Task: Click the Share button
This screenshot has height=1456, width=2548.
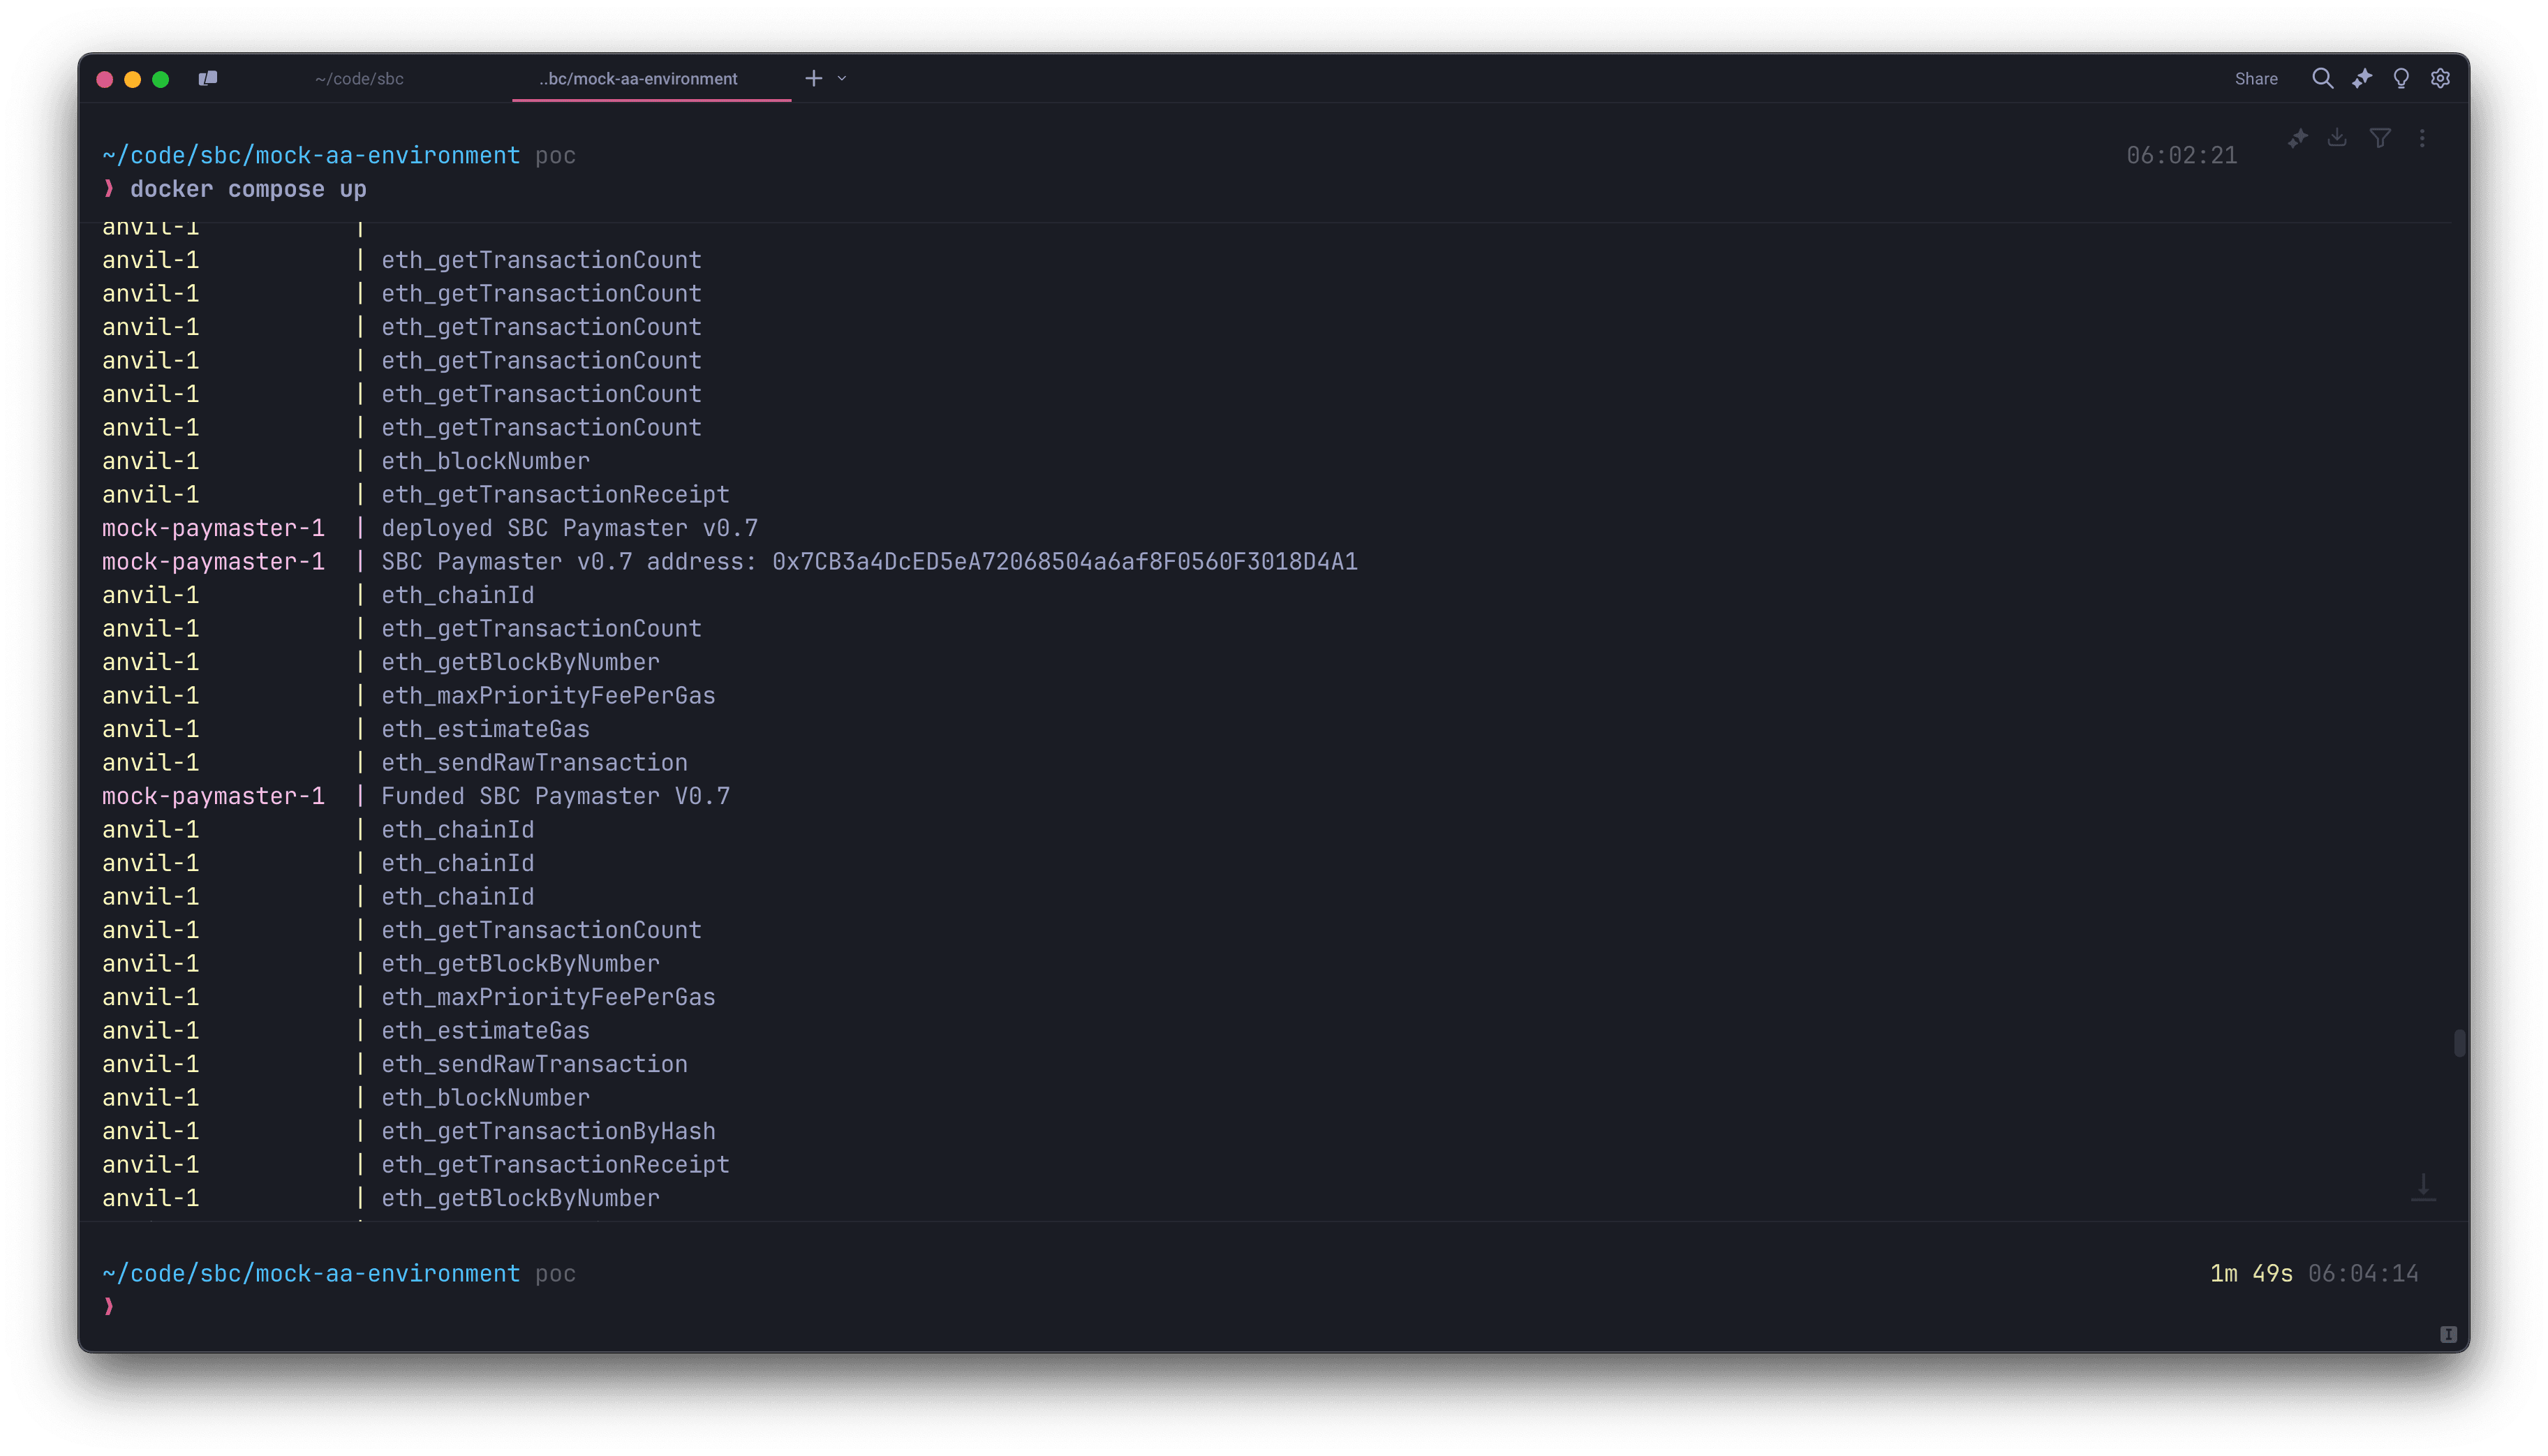Action: (2256, 79)
